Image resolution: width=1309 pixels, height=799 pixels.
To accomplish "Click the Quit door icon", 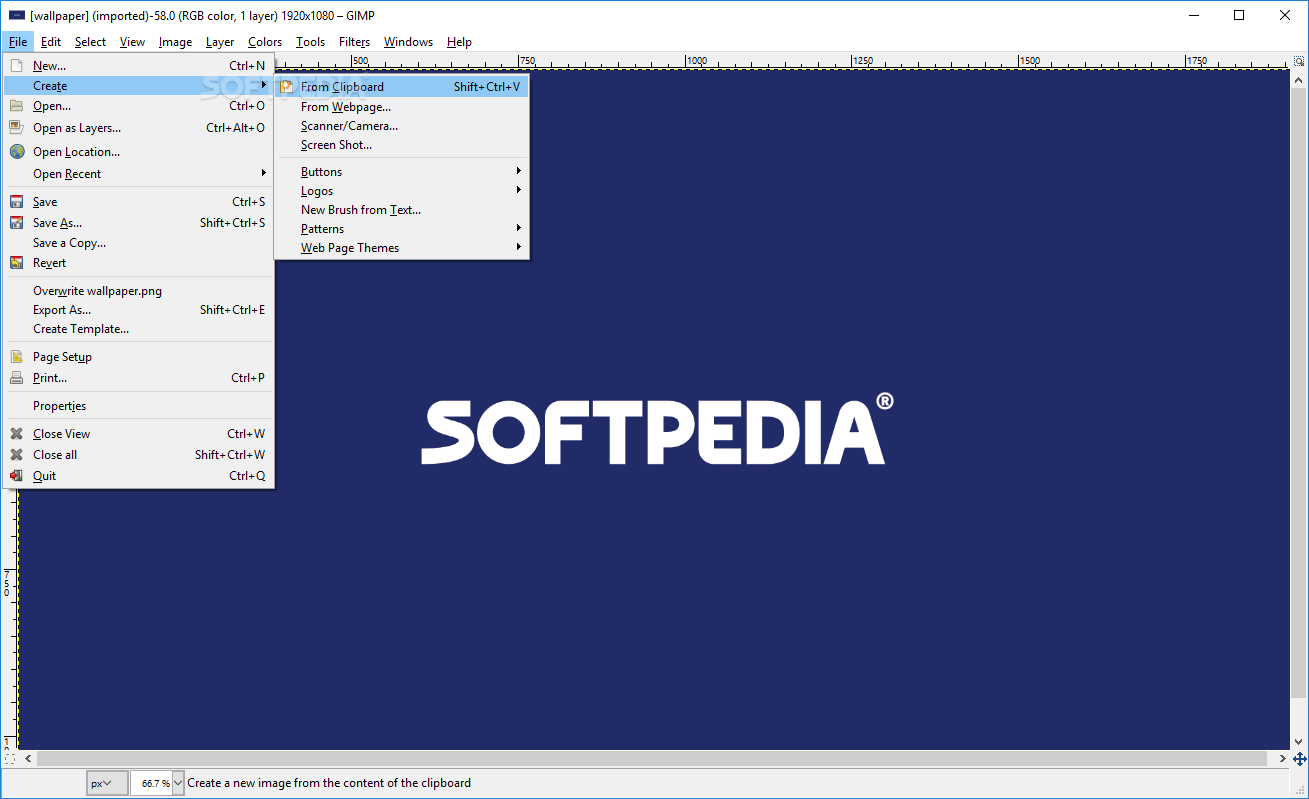I will [15, 475].
